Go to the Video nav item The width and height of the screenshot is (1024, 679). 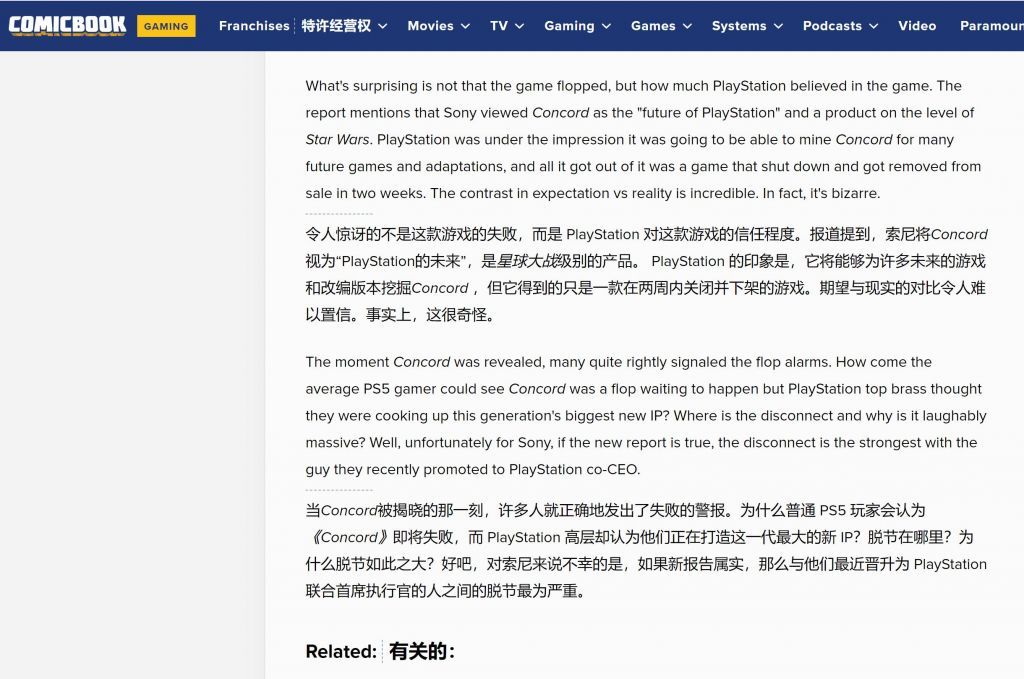(x=917, y=26)
